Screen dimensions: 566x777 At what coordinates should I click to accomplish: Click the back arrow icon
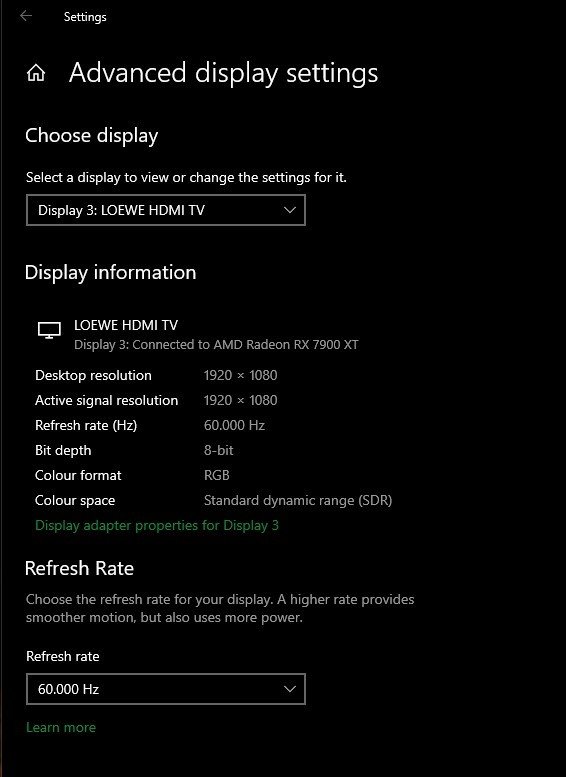26,16
